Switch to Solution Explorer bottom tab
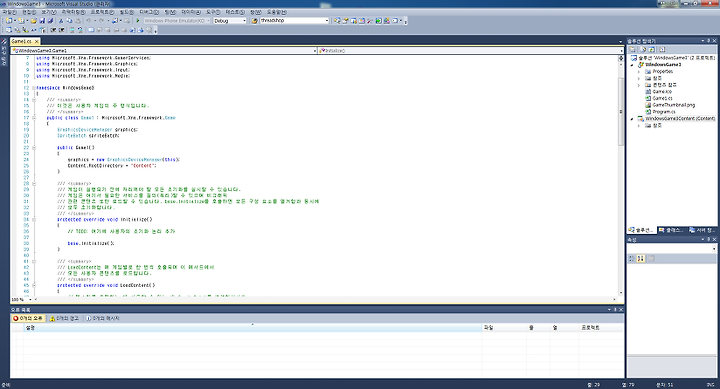The width and height of the screenshot is (720, 389). pyautogui.click(x=641, y=230)
